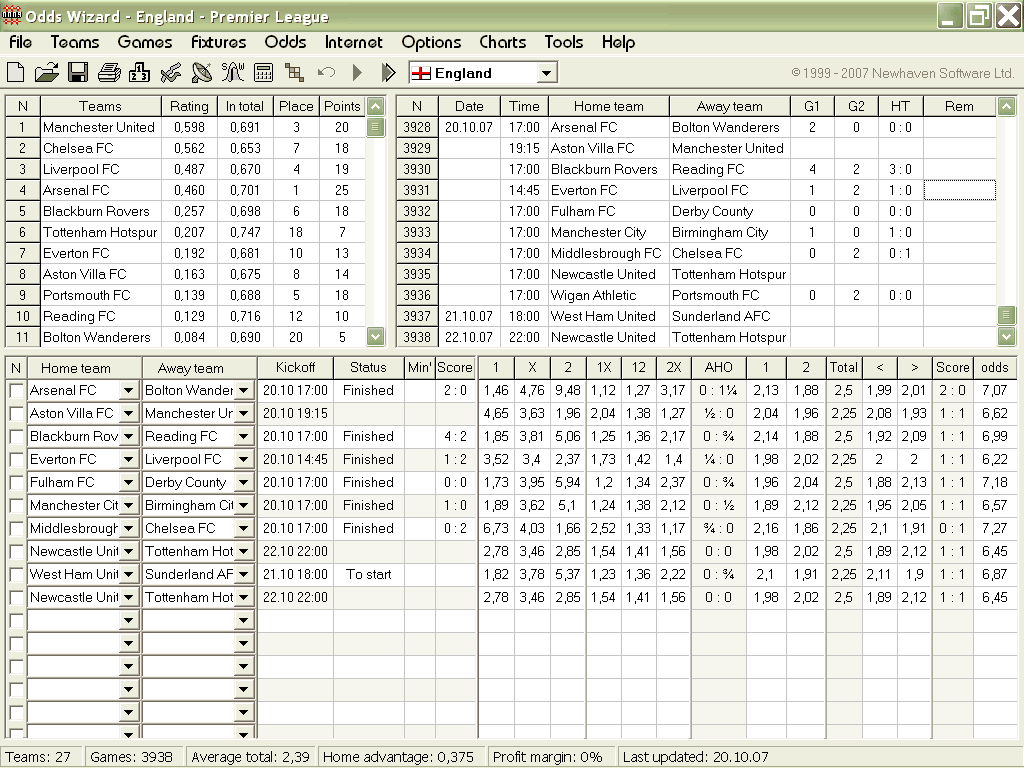Click the games list scrollbar thumb
The height and width of the screenshot is (768, 1024).
[x=1006, y=316]
